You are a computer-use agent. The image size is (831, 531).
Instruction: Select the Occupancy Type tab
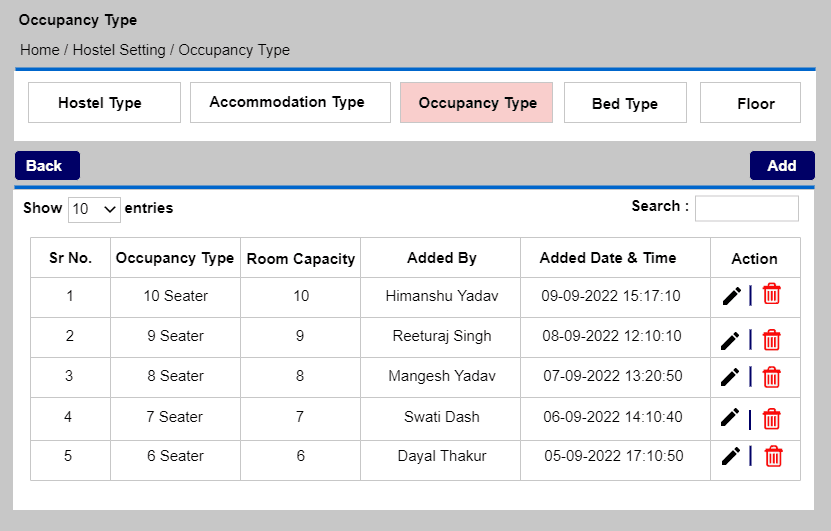(x=476, y=103)
